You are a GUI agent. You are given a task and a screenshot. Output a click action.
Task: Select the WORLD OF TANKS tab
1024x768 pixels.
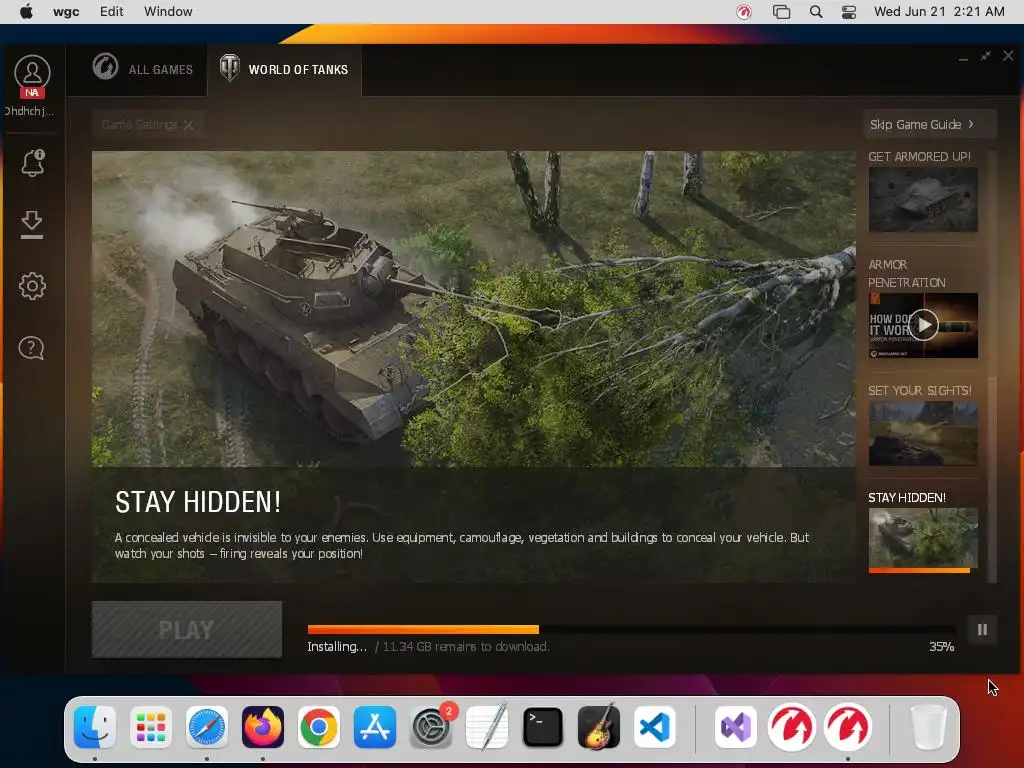pyautogui.click(x=285, y=69)
